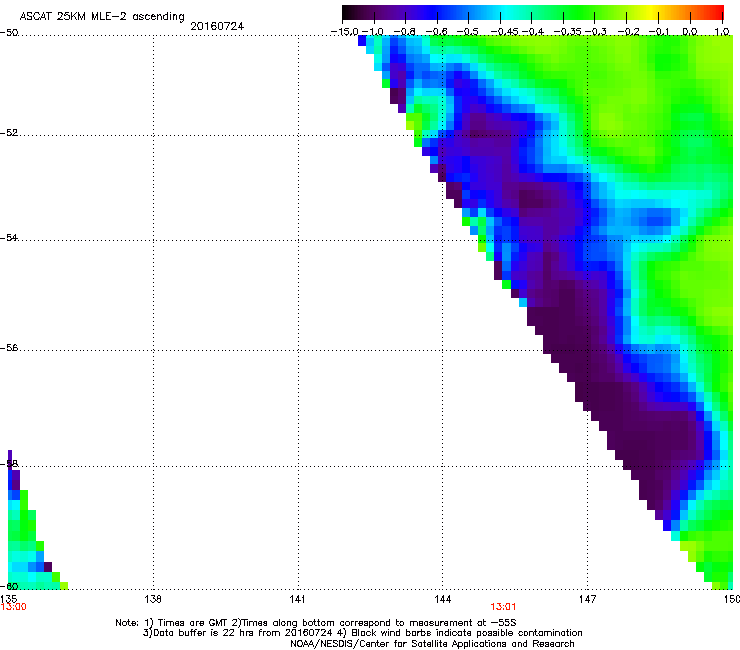Click the "147" longitude axis label
Image resolution: width=740 pixels, height=650 pixels.
pos(587,599)
